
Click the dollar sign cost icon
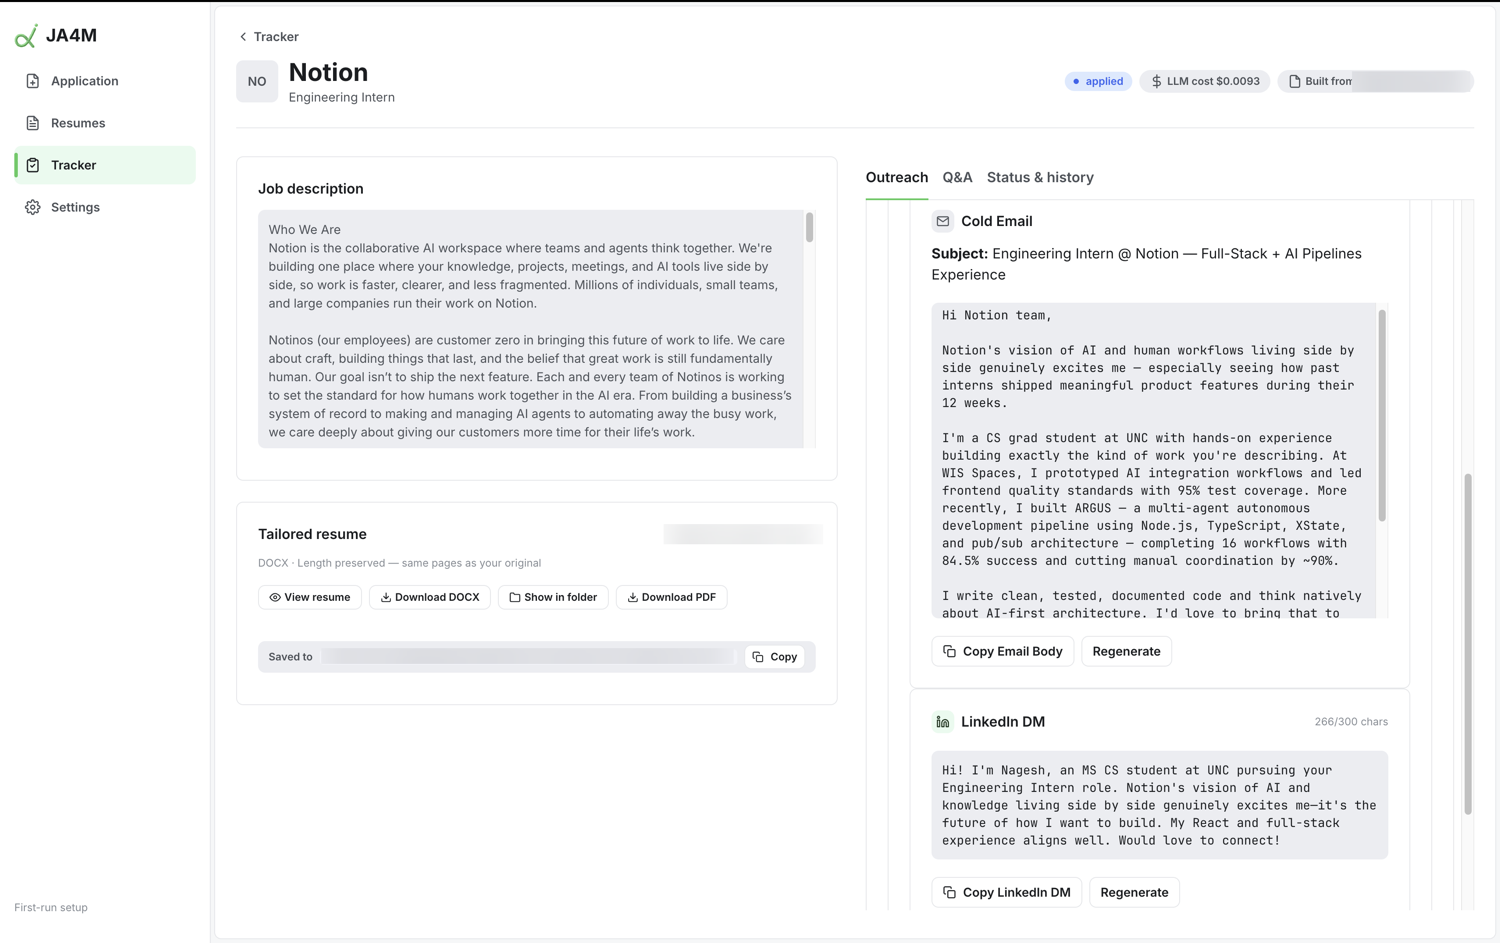1157,81
